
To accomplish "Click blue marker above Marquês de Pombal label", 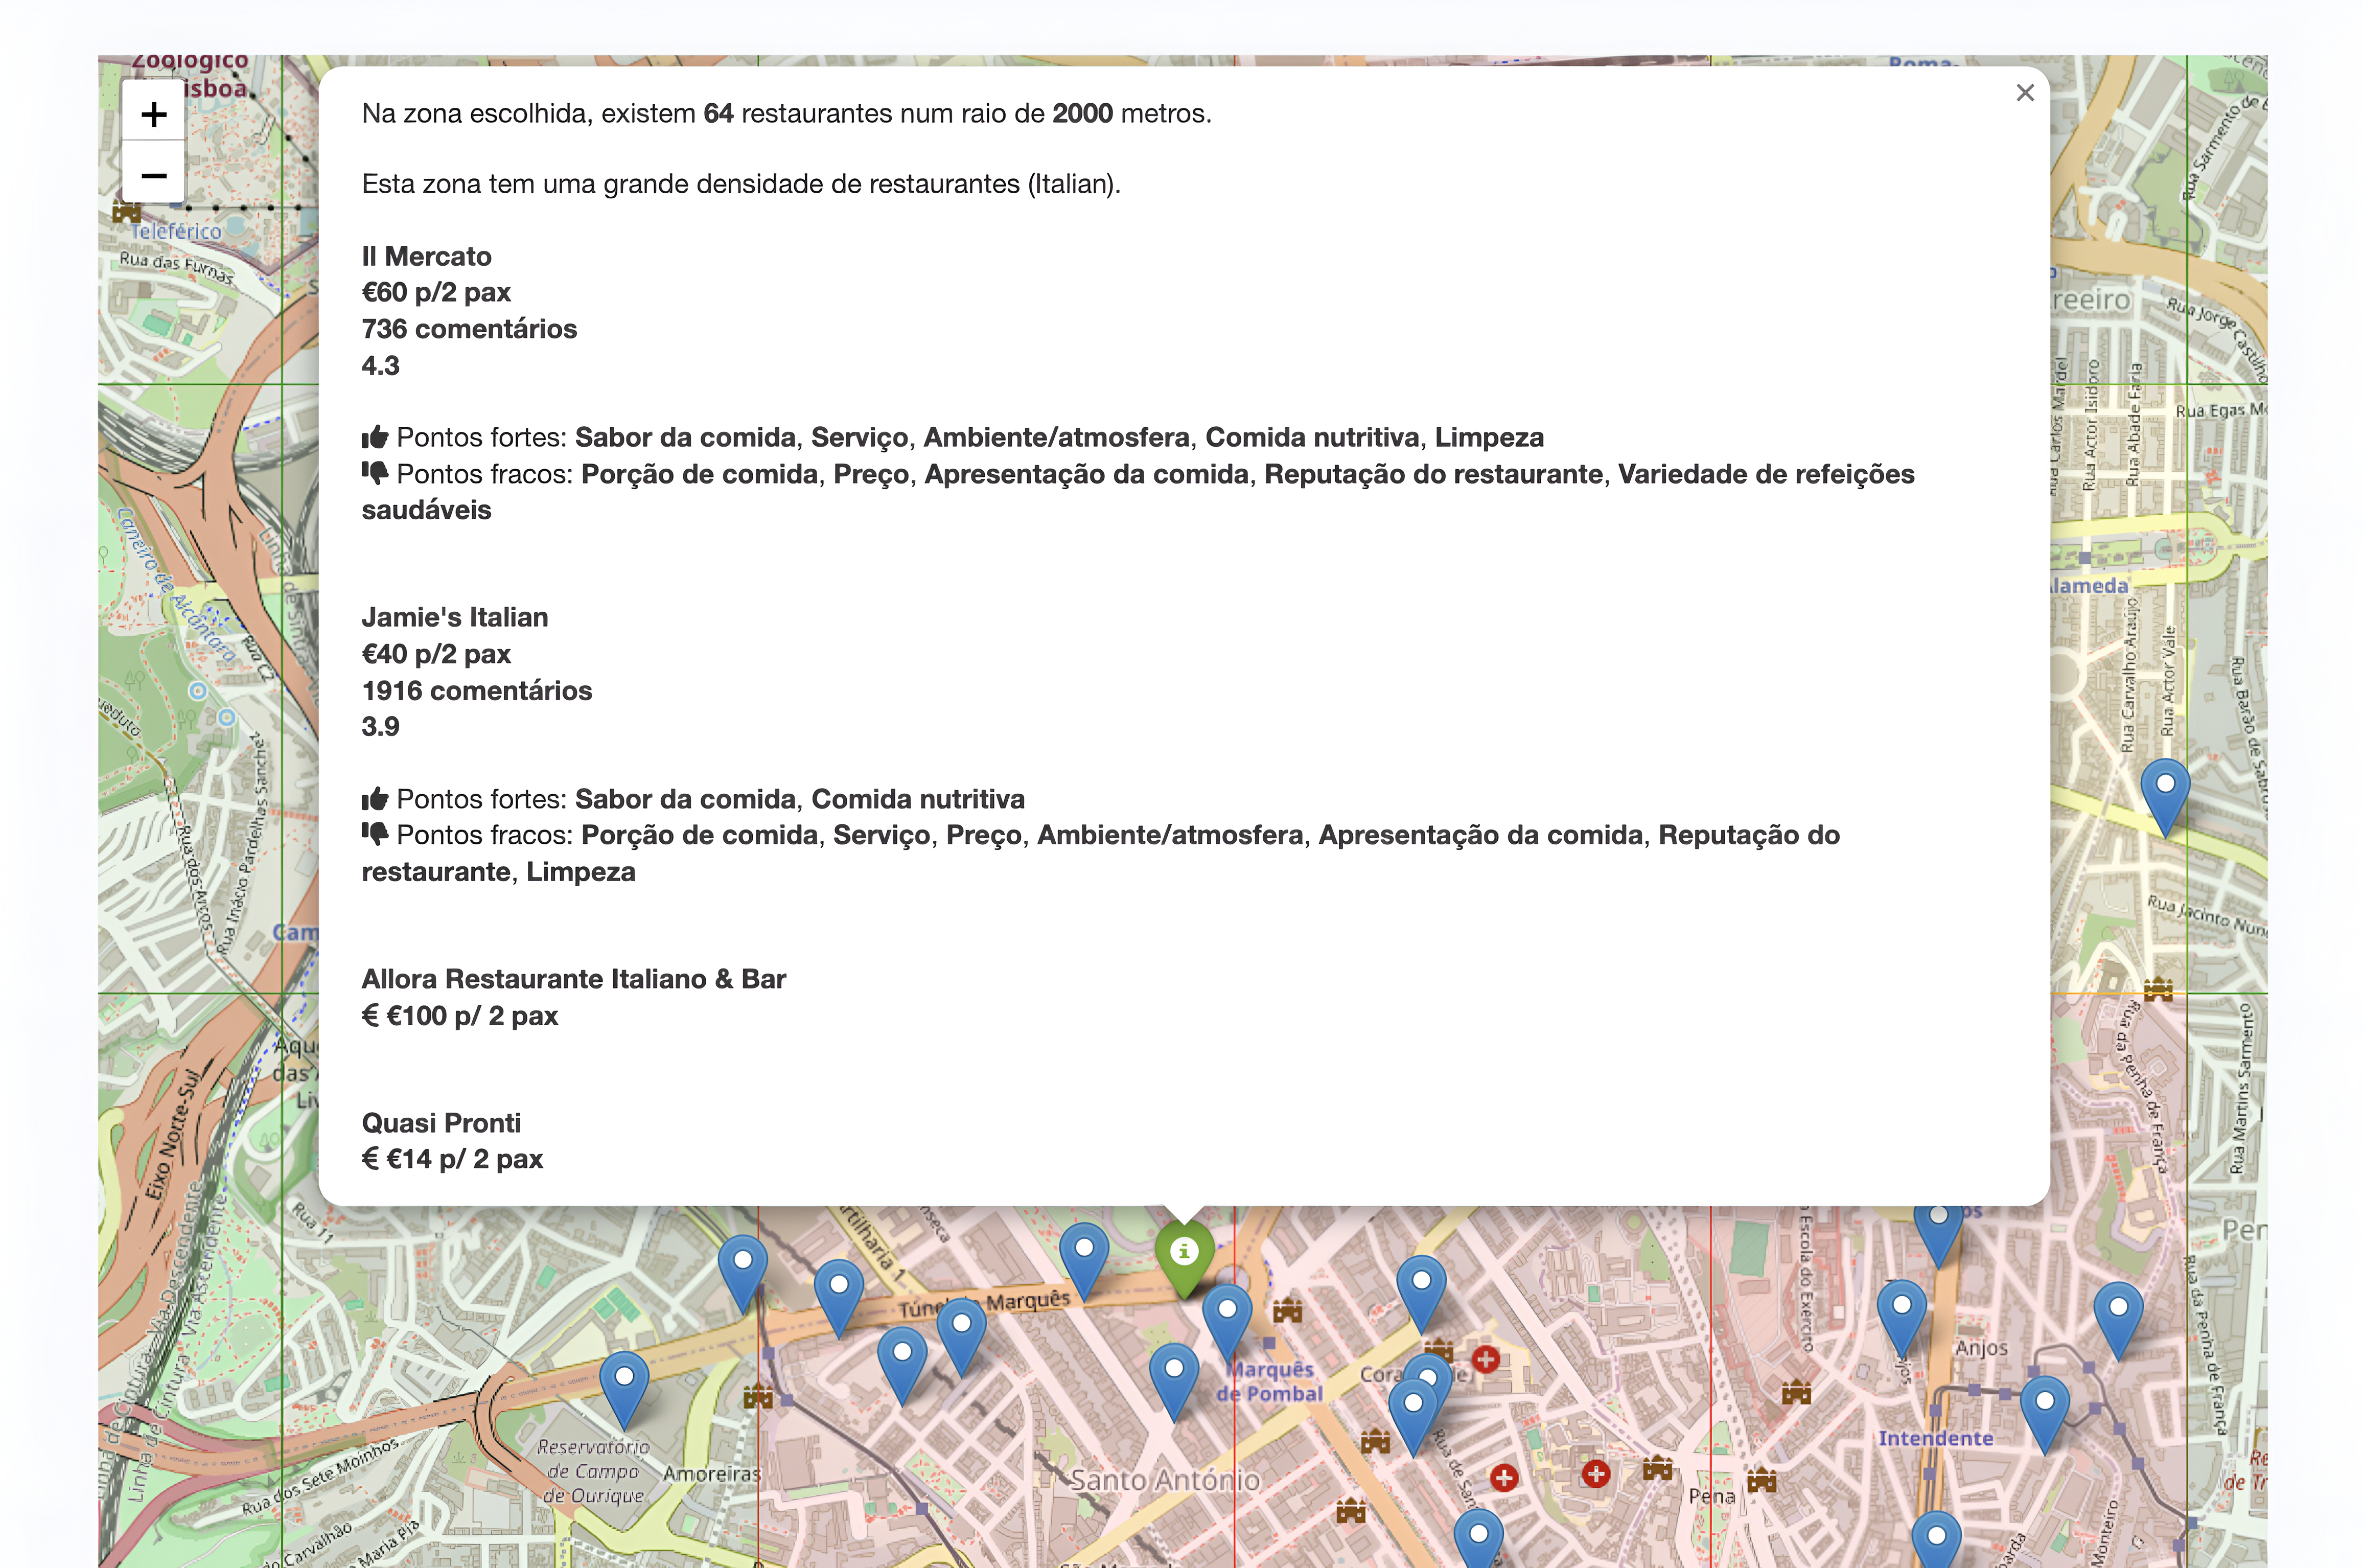I will pyautogui.click(x=1227, y=1315).
